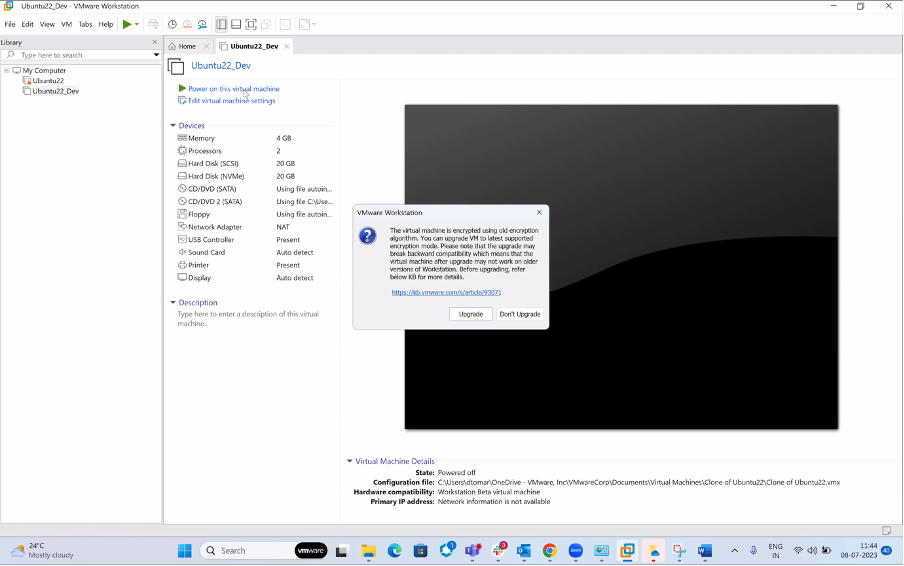Close the Ubuntu22_Dev tab
The height and width of the screenshot is (566, 904).
tap(287, 46)
